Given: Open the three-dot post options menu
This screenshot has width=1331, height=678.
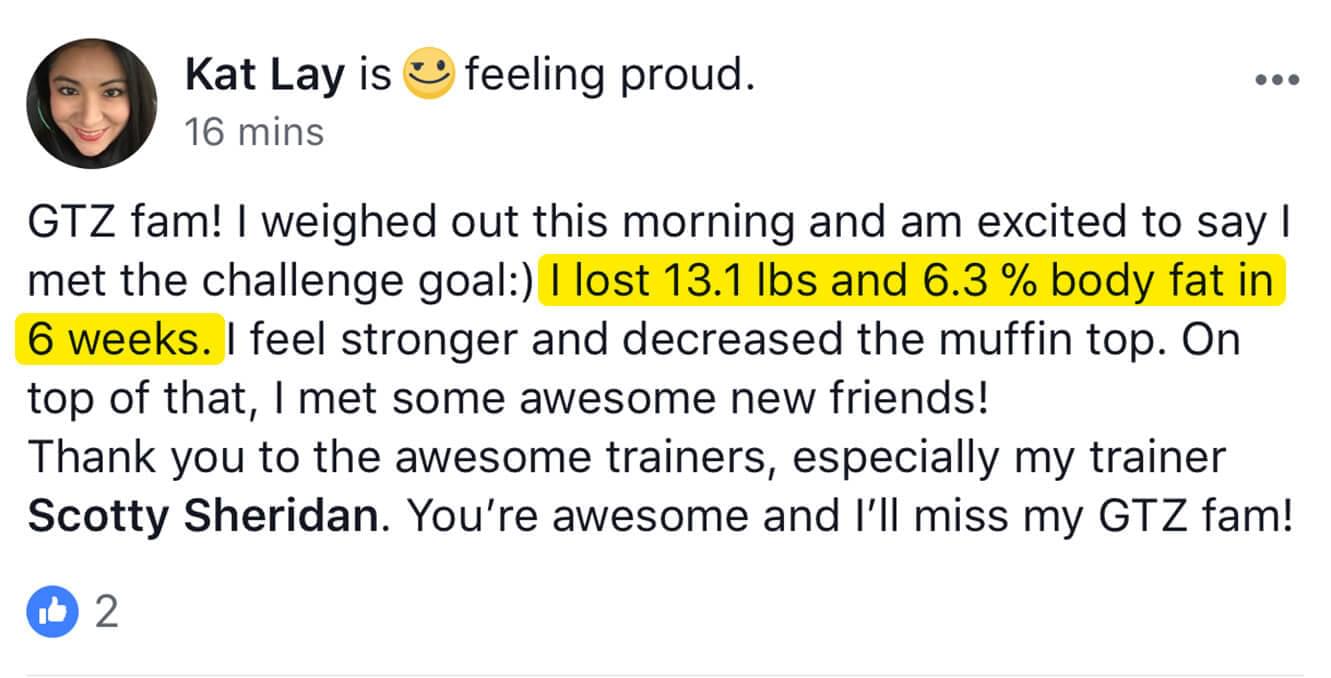Looking at the screenshot, I should (1277, 80).
